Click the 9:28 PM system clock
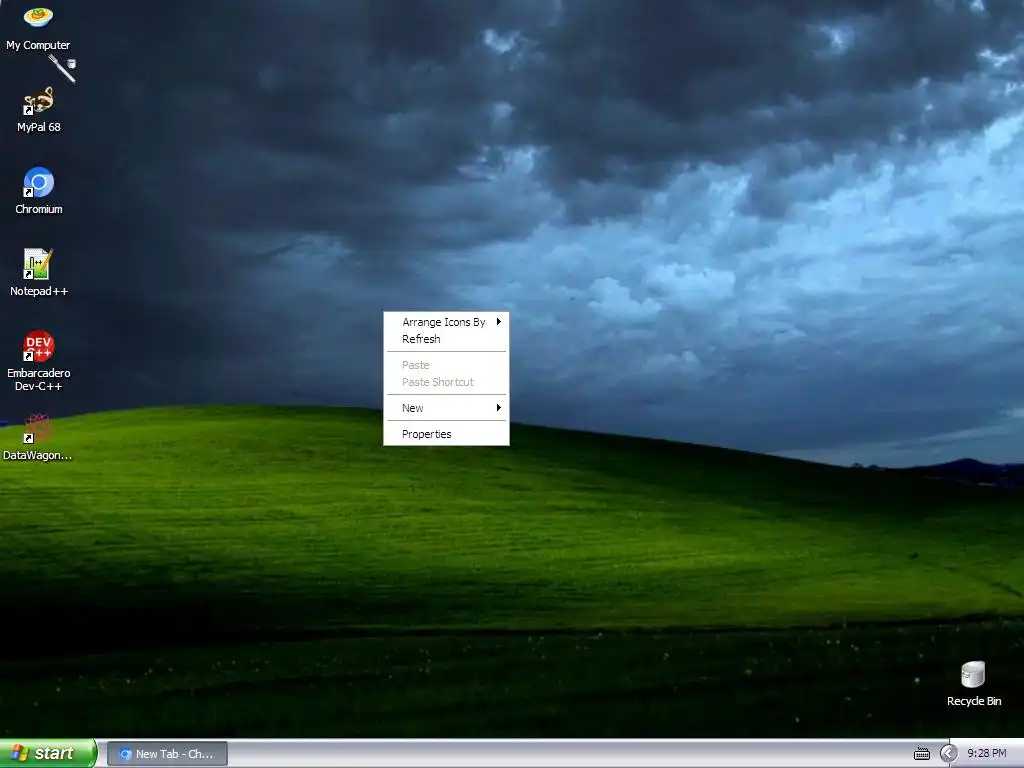 986,754
